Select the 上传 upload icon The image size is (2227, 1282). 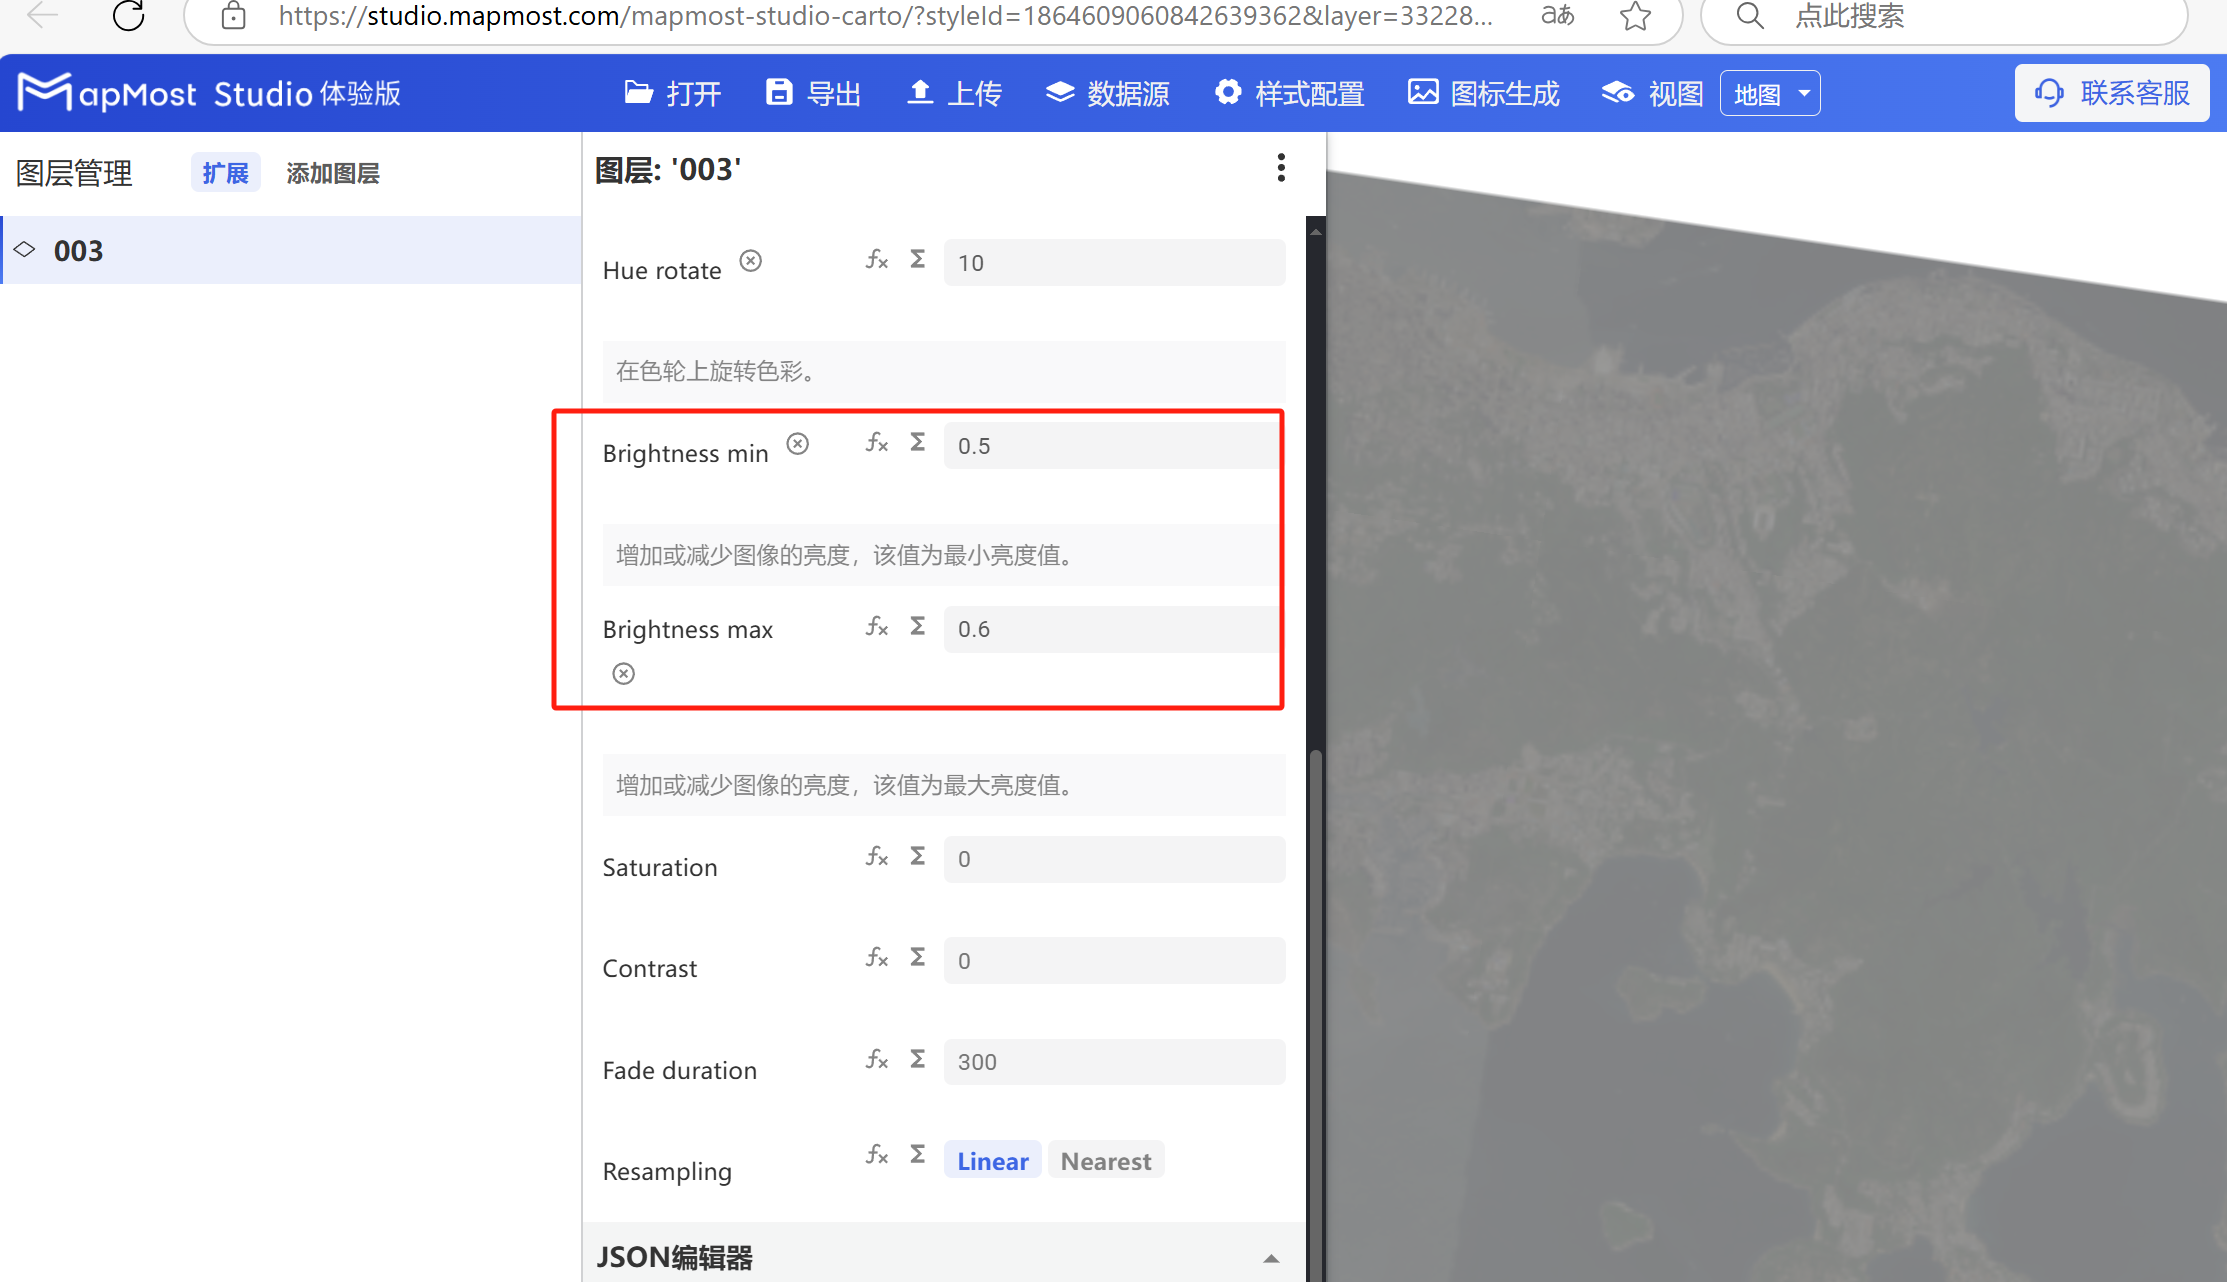(920, 92)
